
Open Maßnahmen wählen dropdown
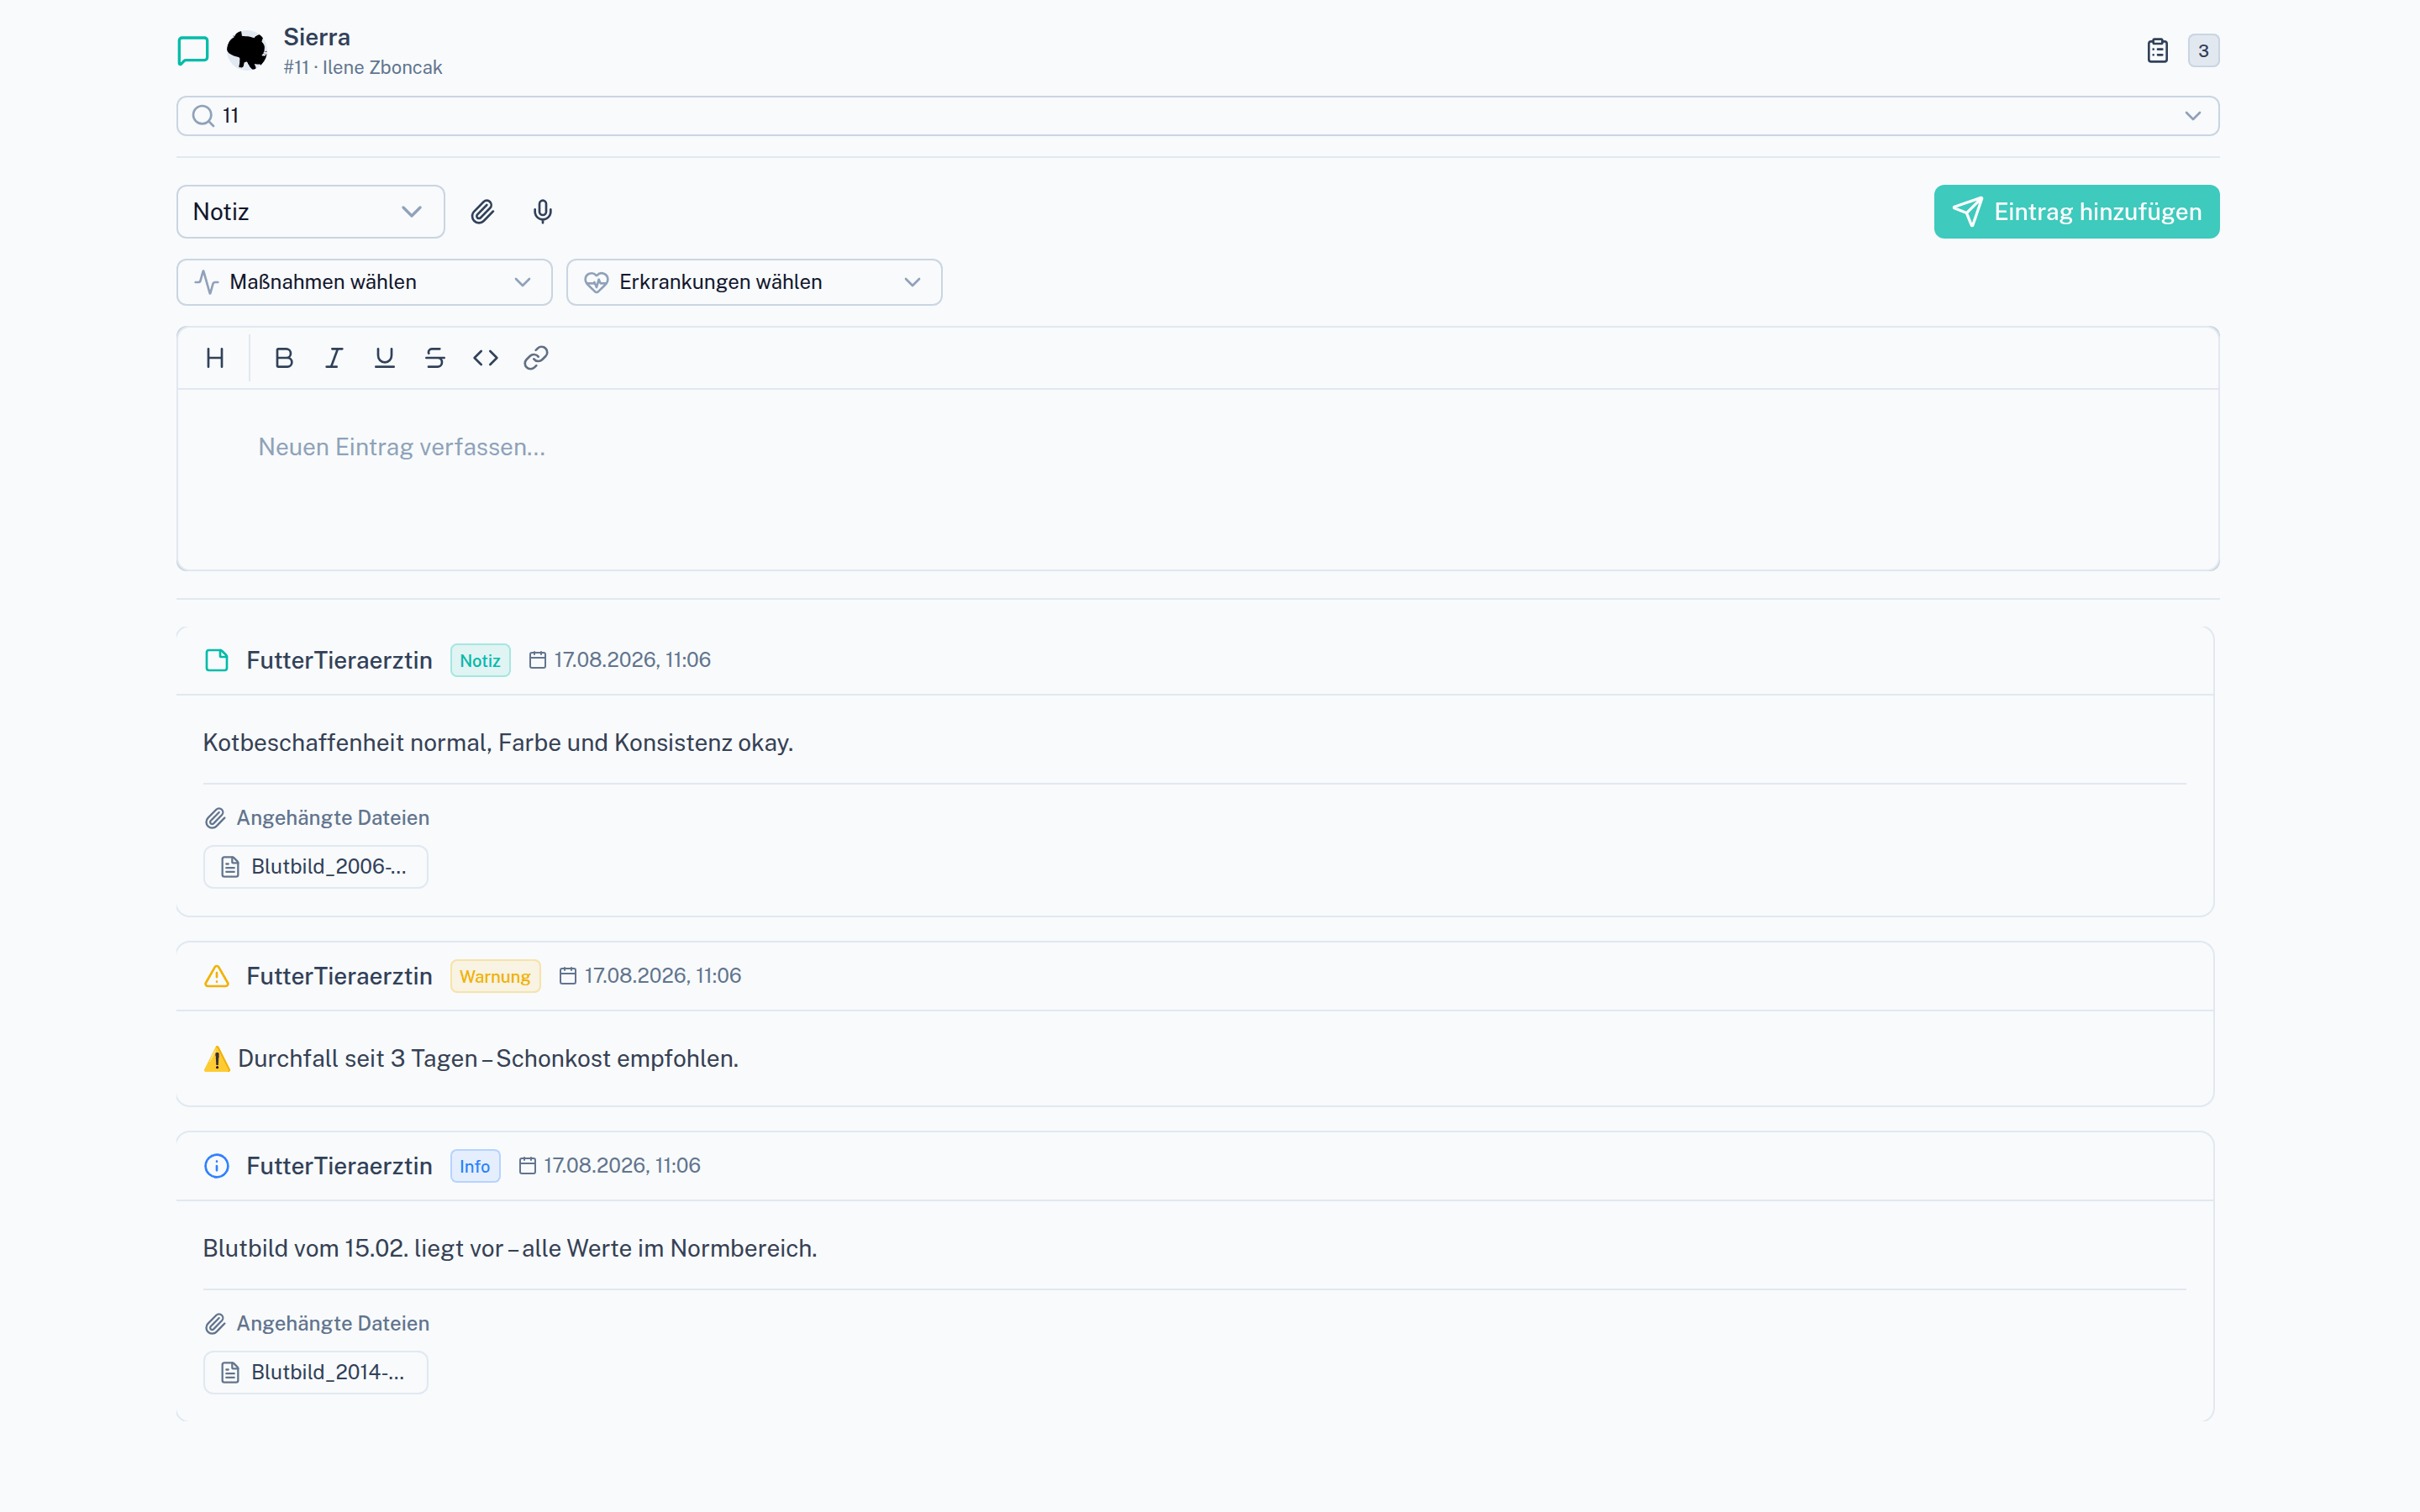(x=364, y=282)
